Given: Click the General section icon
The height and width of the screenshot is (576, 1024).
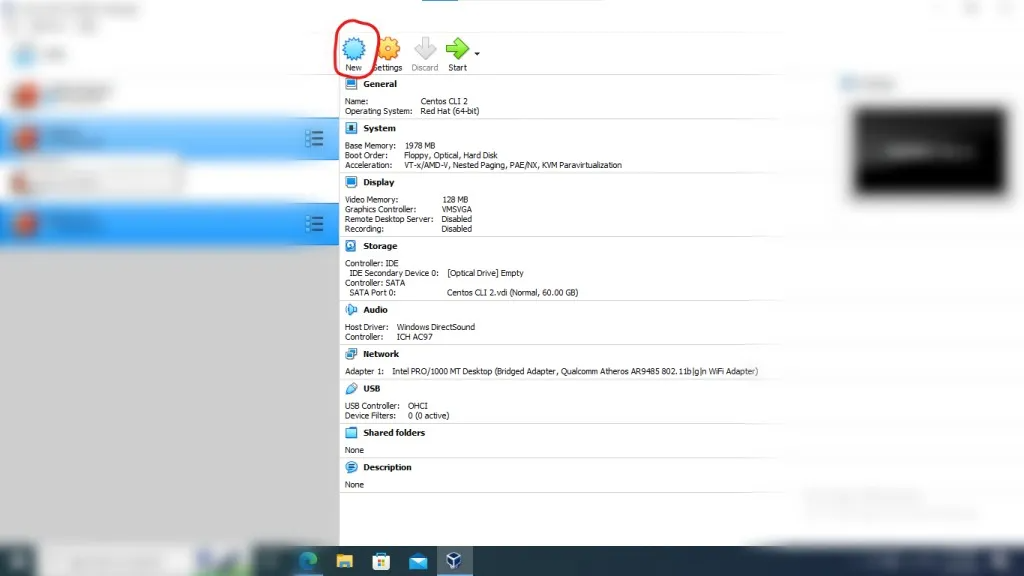Looking at the screenshot, I should [351, 84].
